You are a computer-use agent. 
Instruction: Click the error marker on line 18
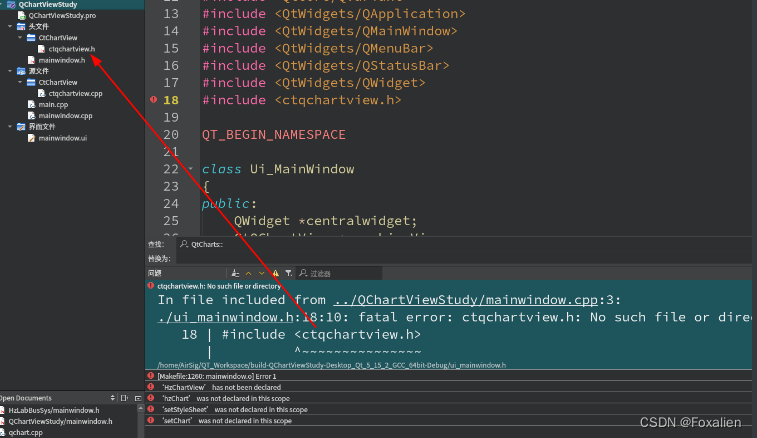[153, 100]
